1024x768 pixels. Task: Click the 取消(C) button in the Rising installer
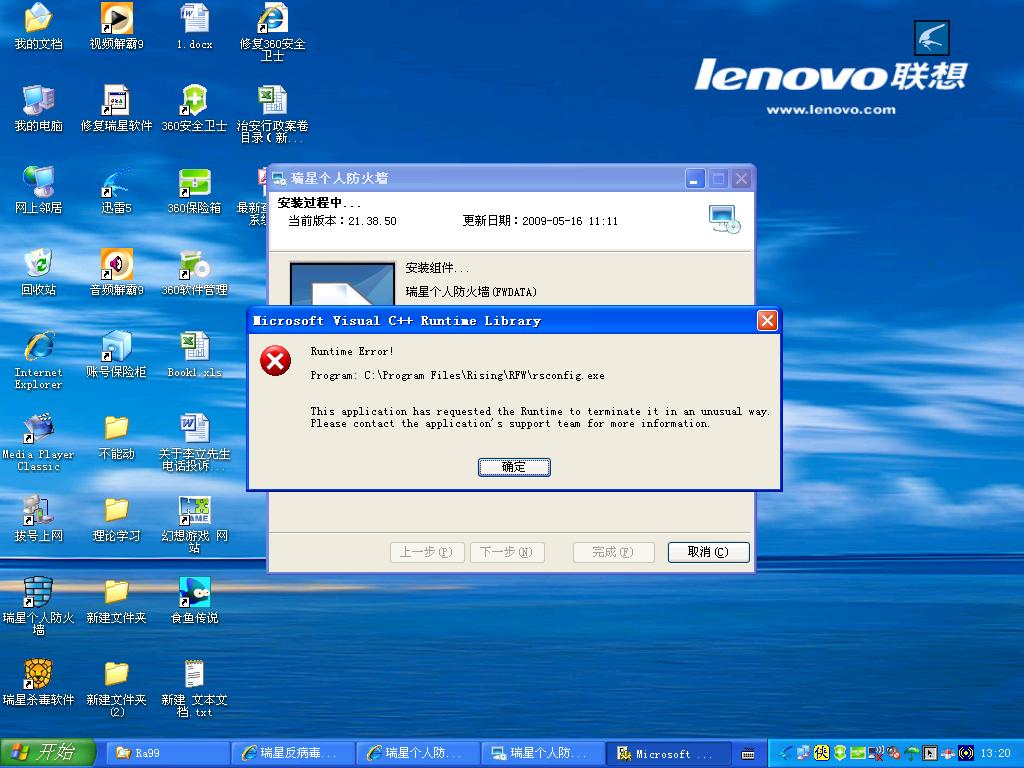click(x=709, y=552)
